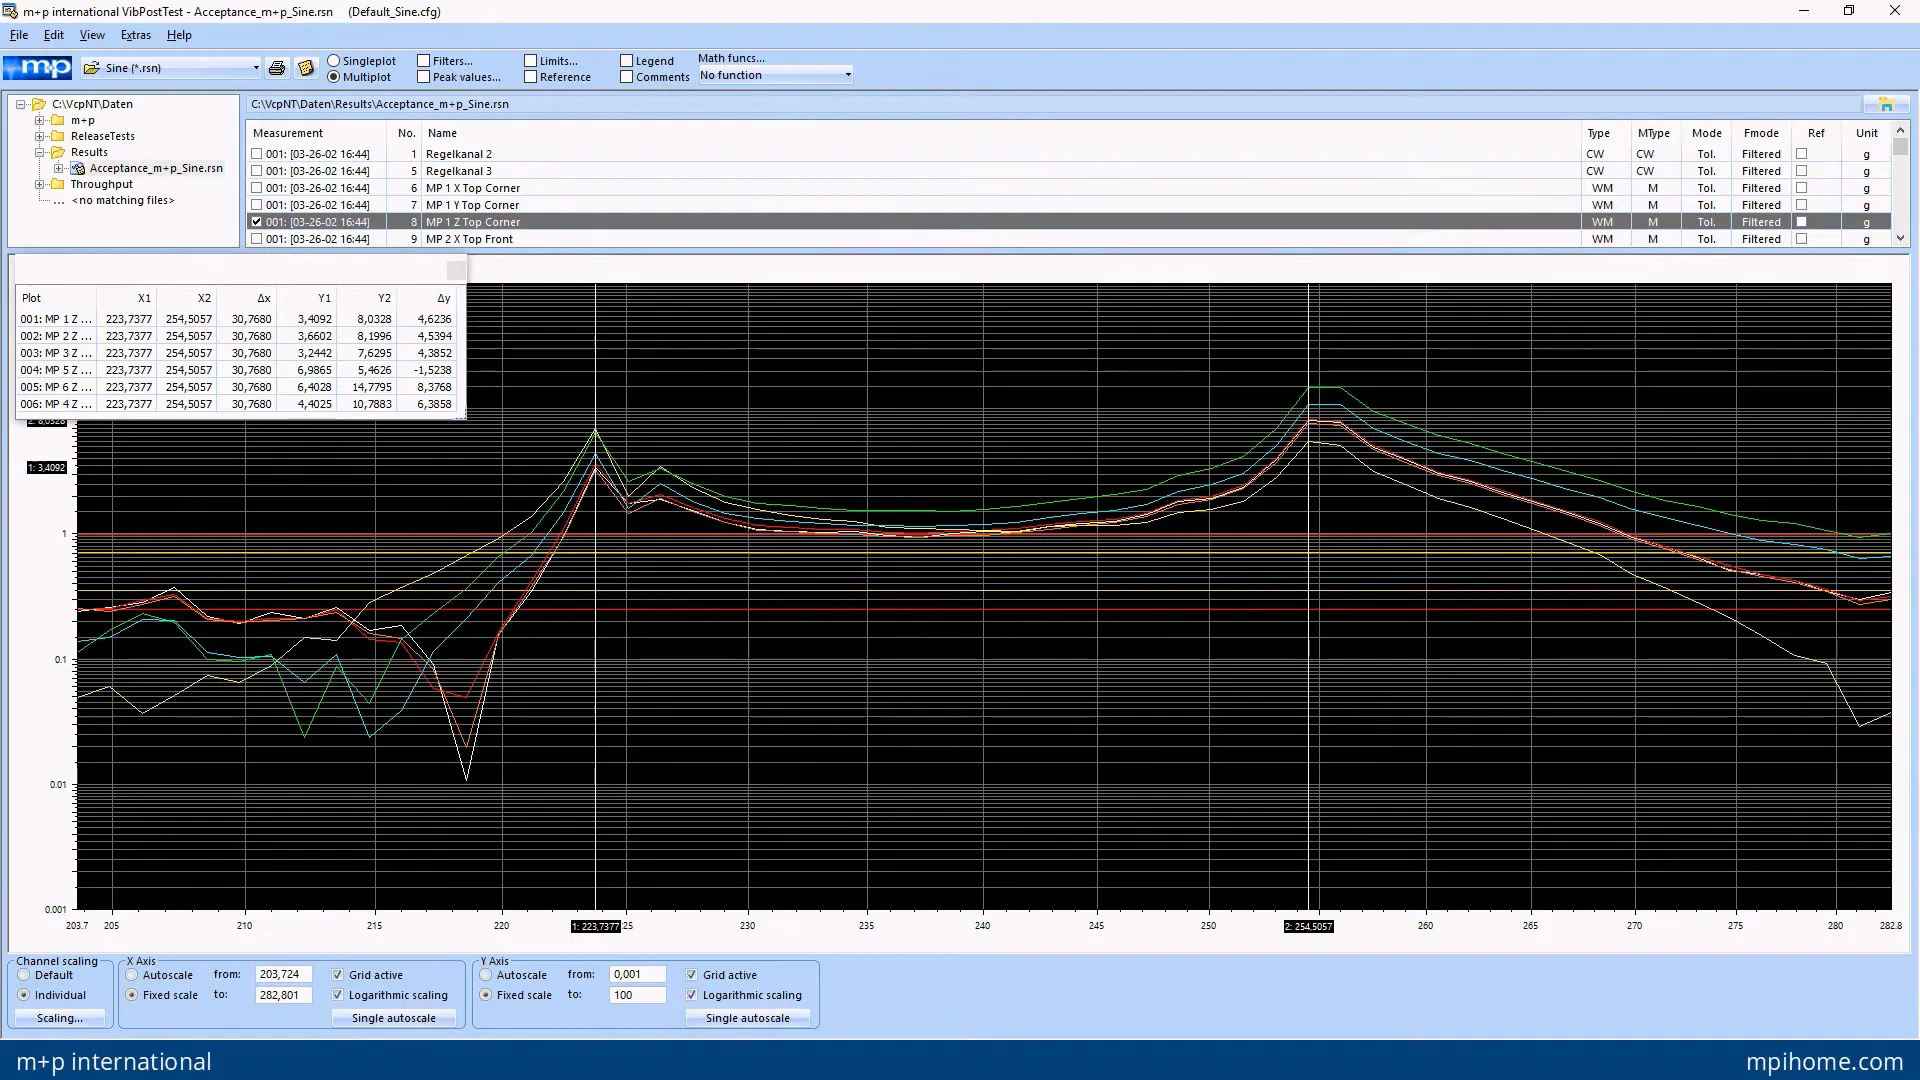Viewport: 1920px width, 1080px height.
Task: Expand the m+p folder node
Action: [x=40, y=120]
